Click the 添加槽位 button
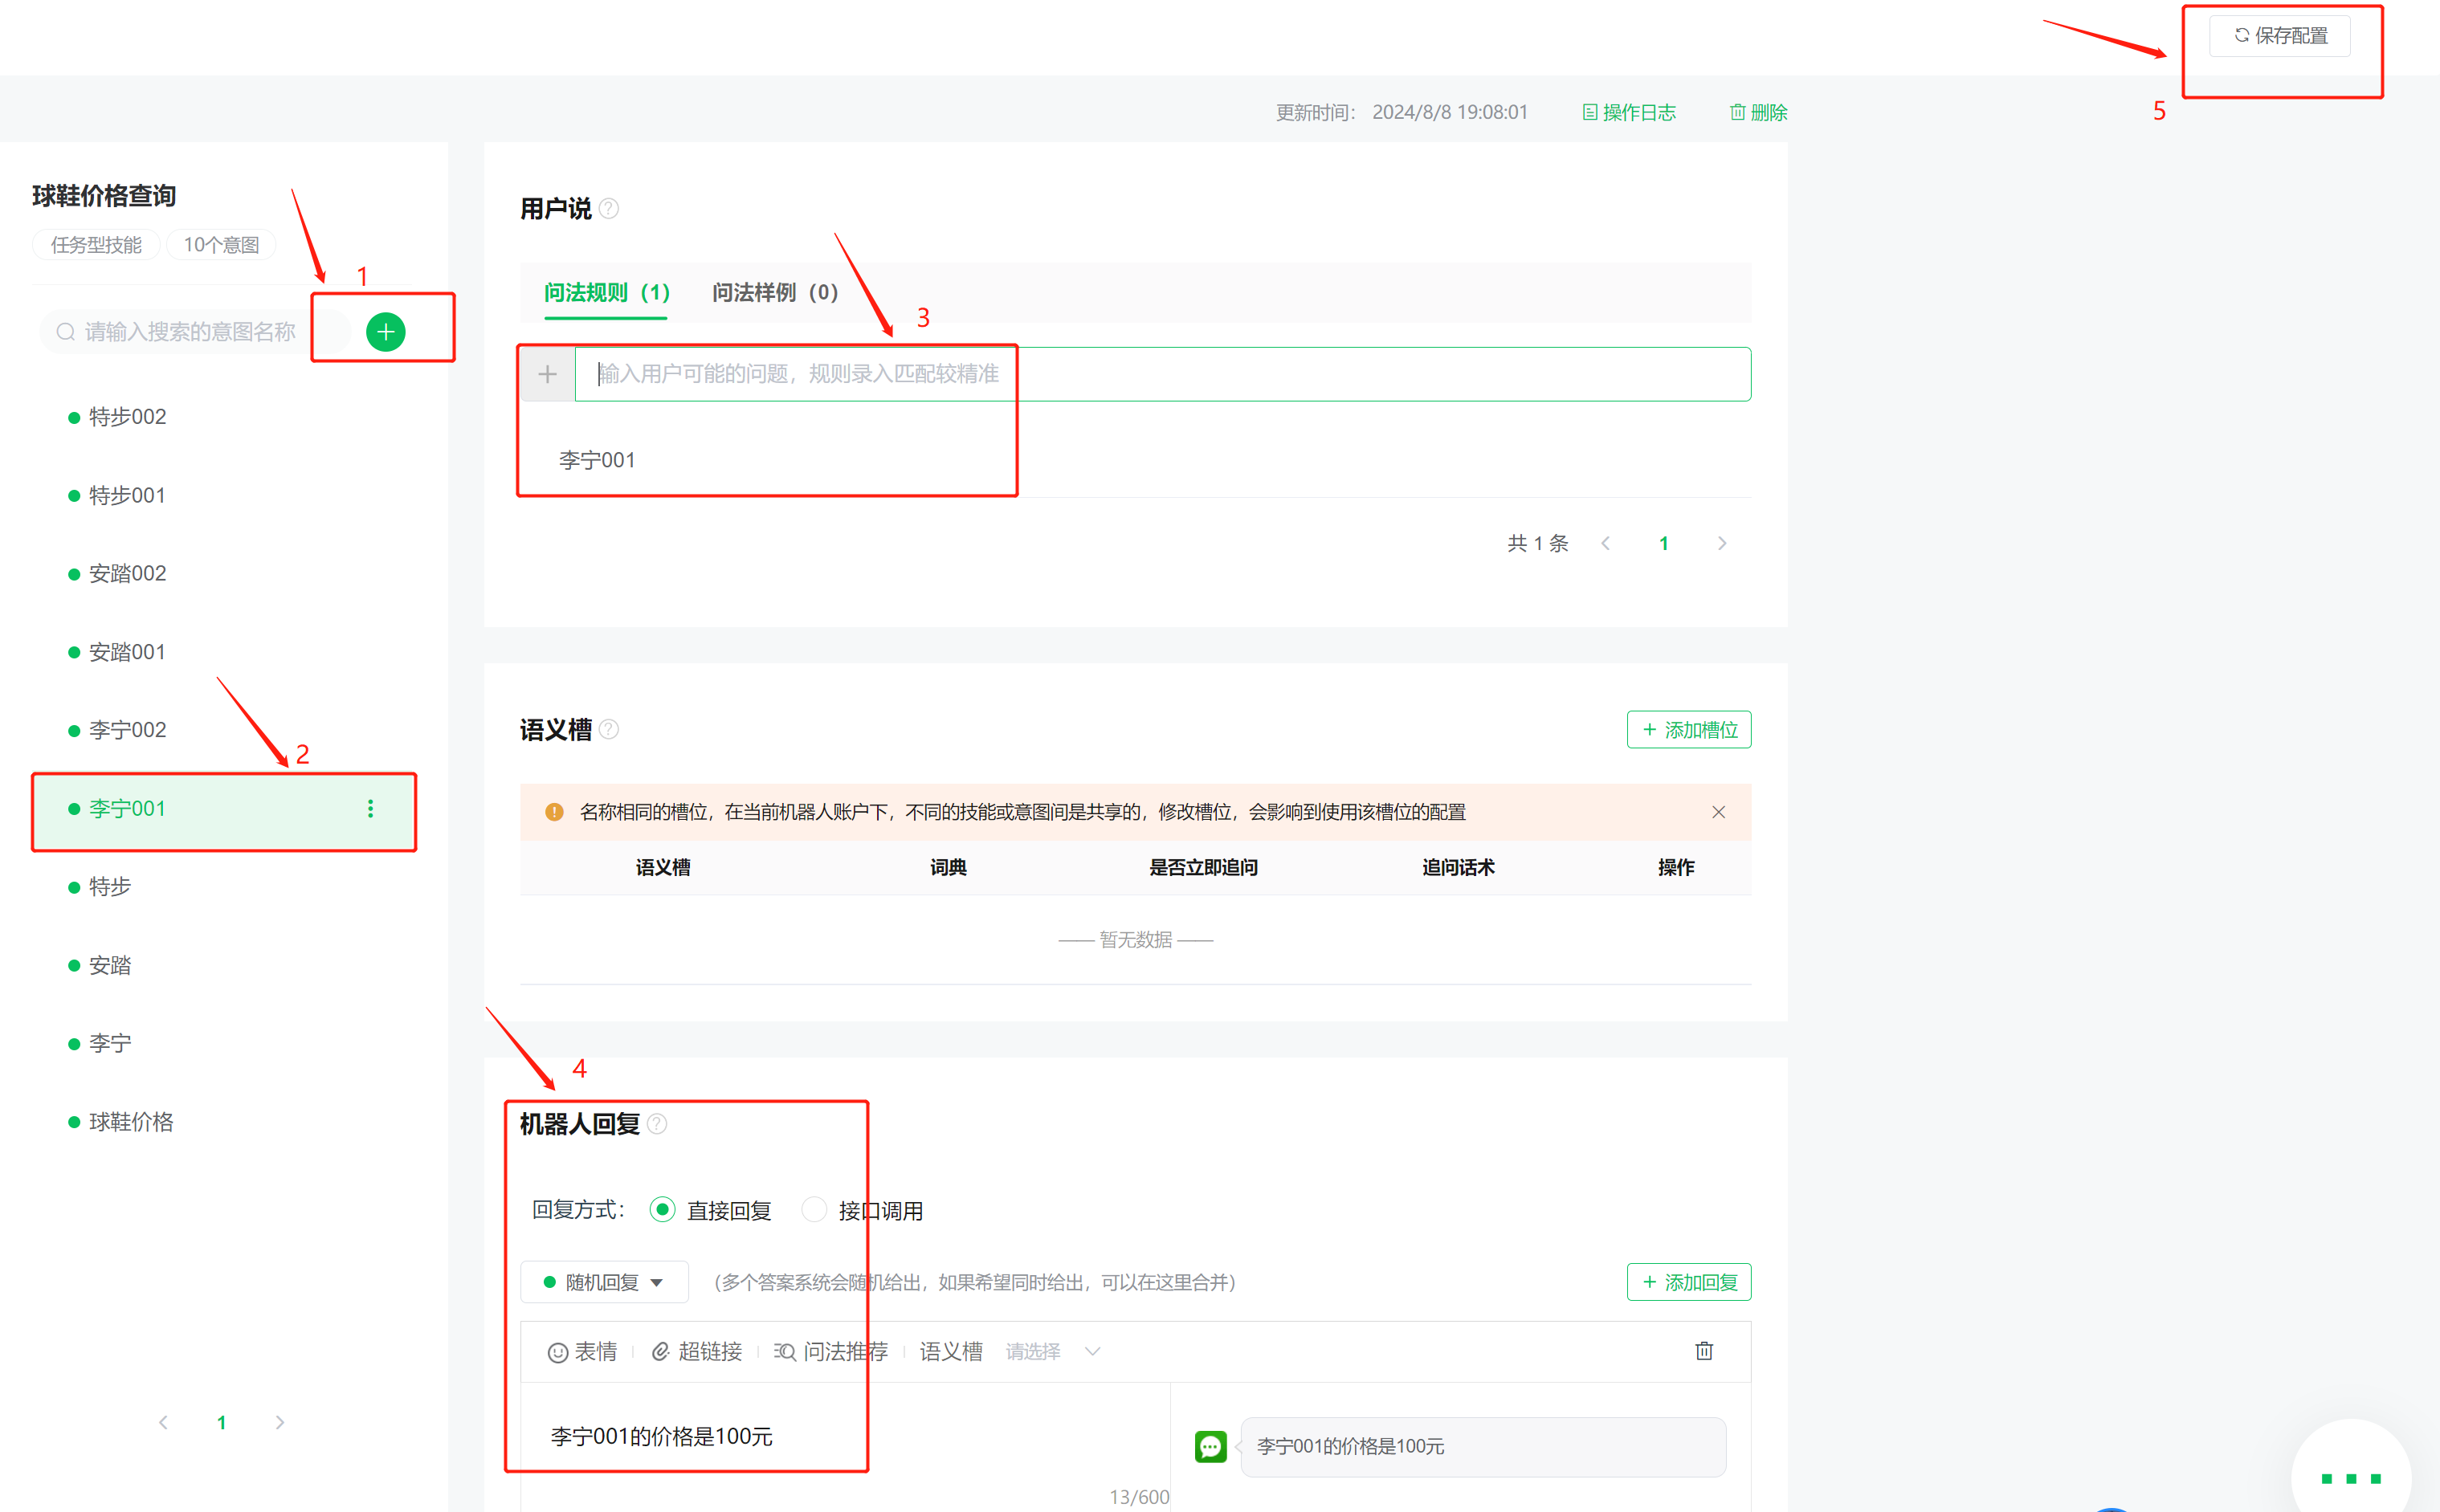 point(1688,730)
